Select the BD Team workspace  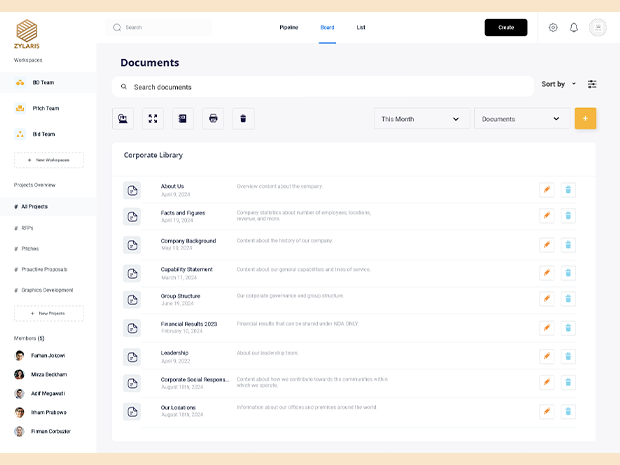[x=48, y=83]
